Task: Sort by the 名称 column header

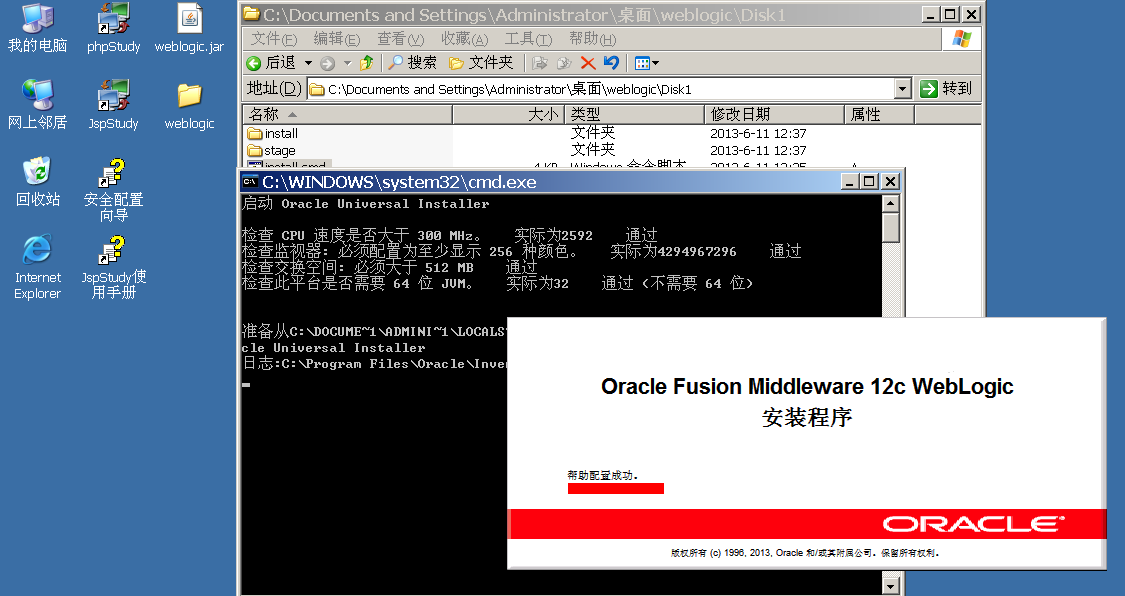Action: [347, 114]
